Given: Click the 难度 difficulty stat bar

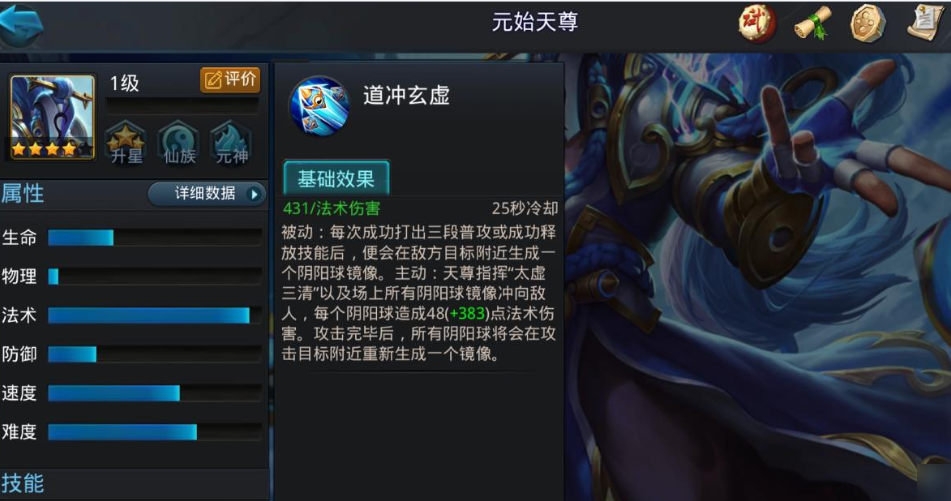Looking at the screenshot, I should point(155,432).
